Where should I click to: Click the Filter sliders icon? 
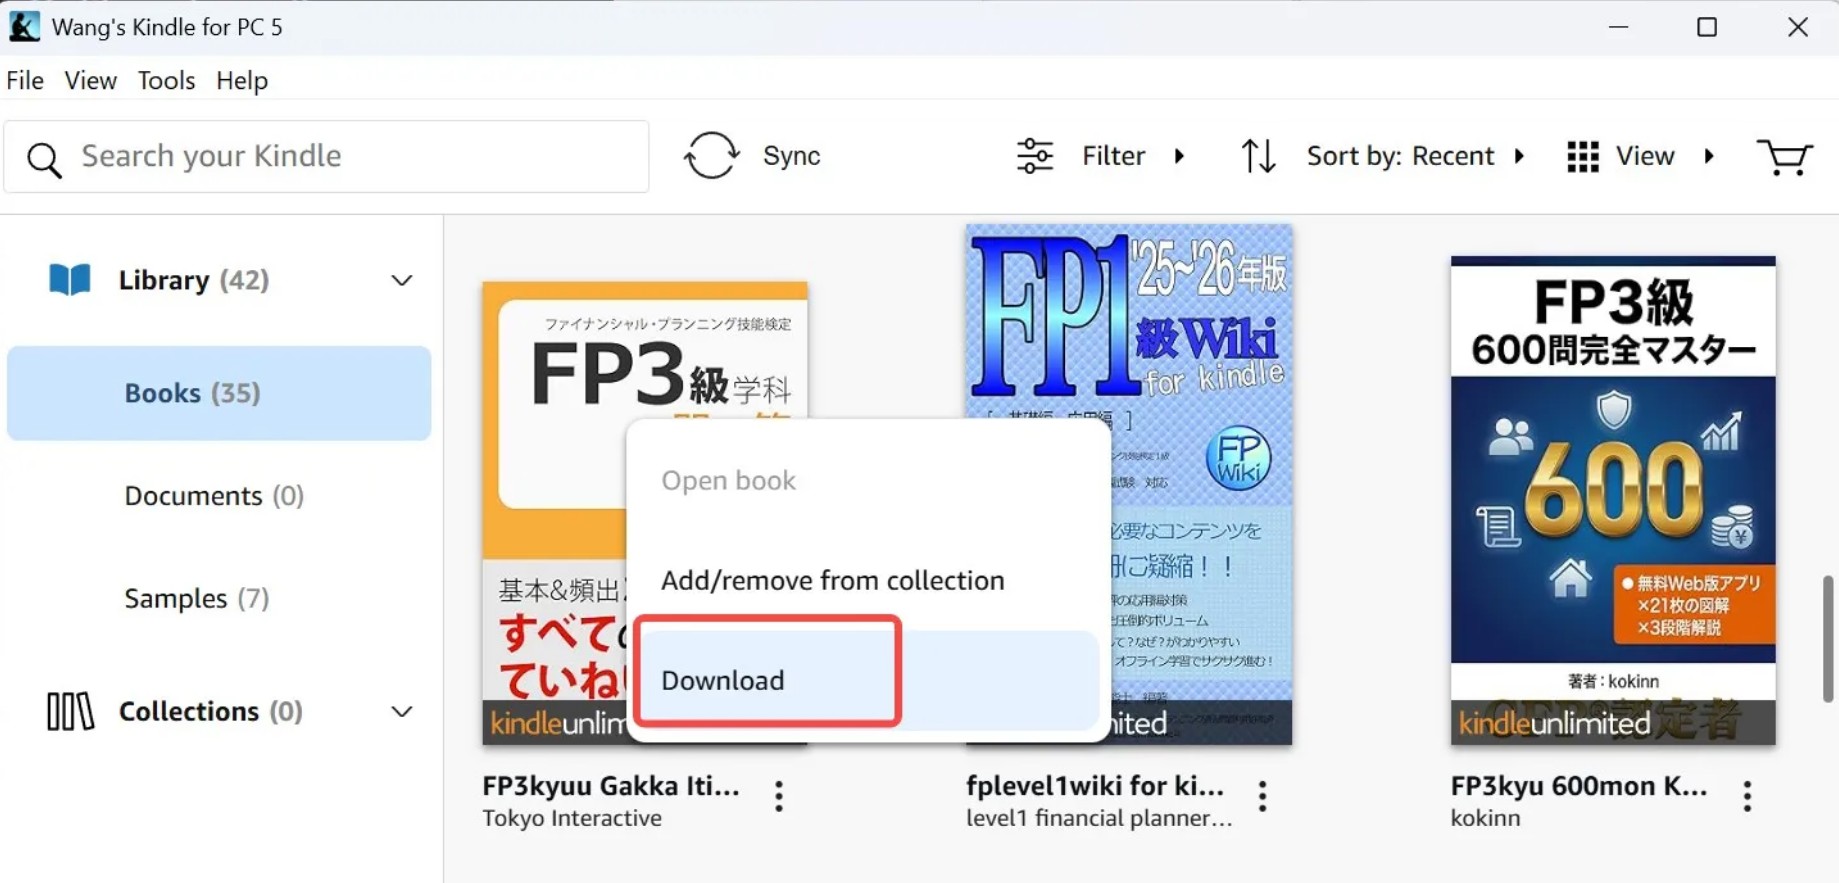point(1035,156)
